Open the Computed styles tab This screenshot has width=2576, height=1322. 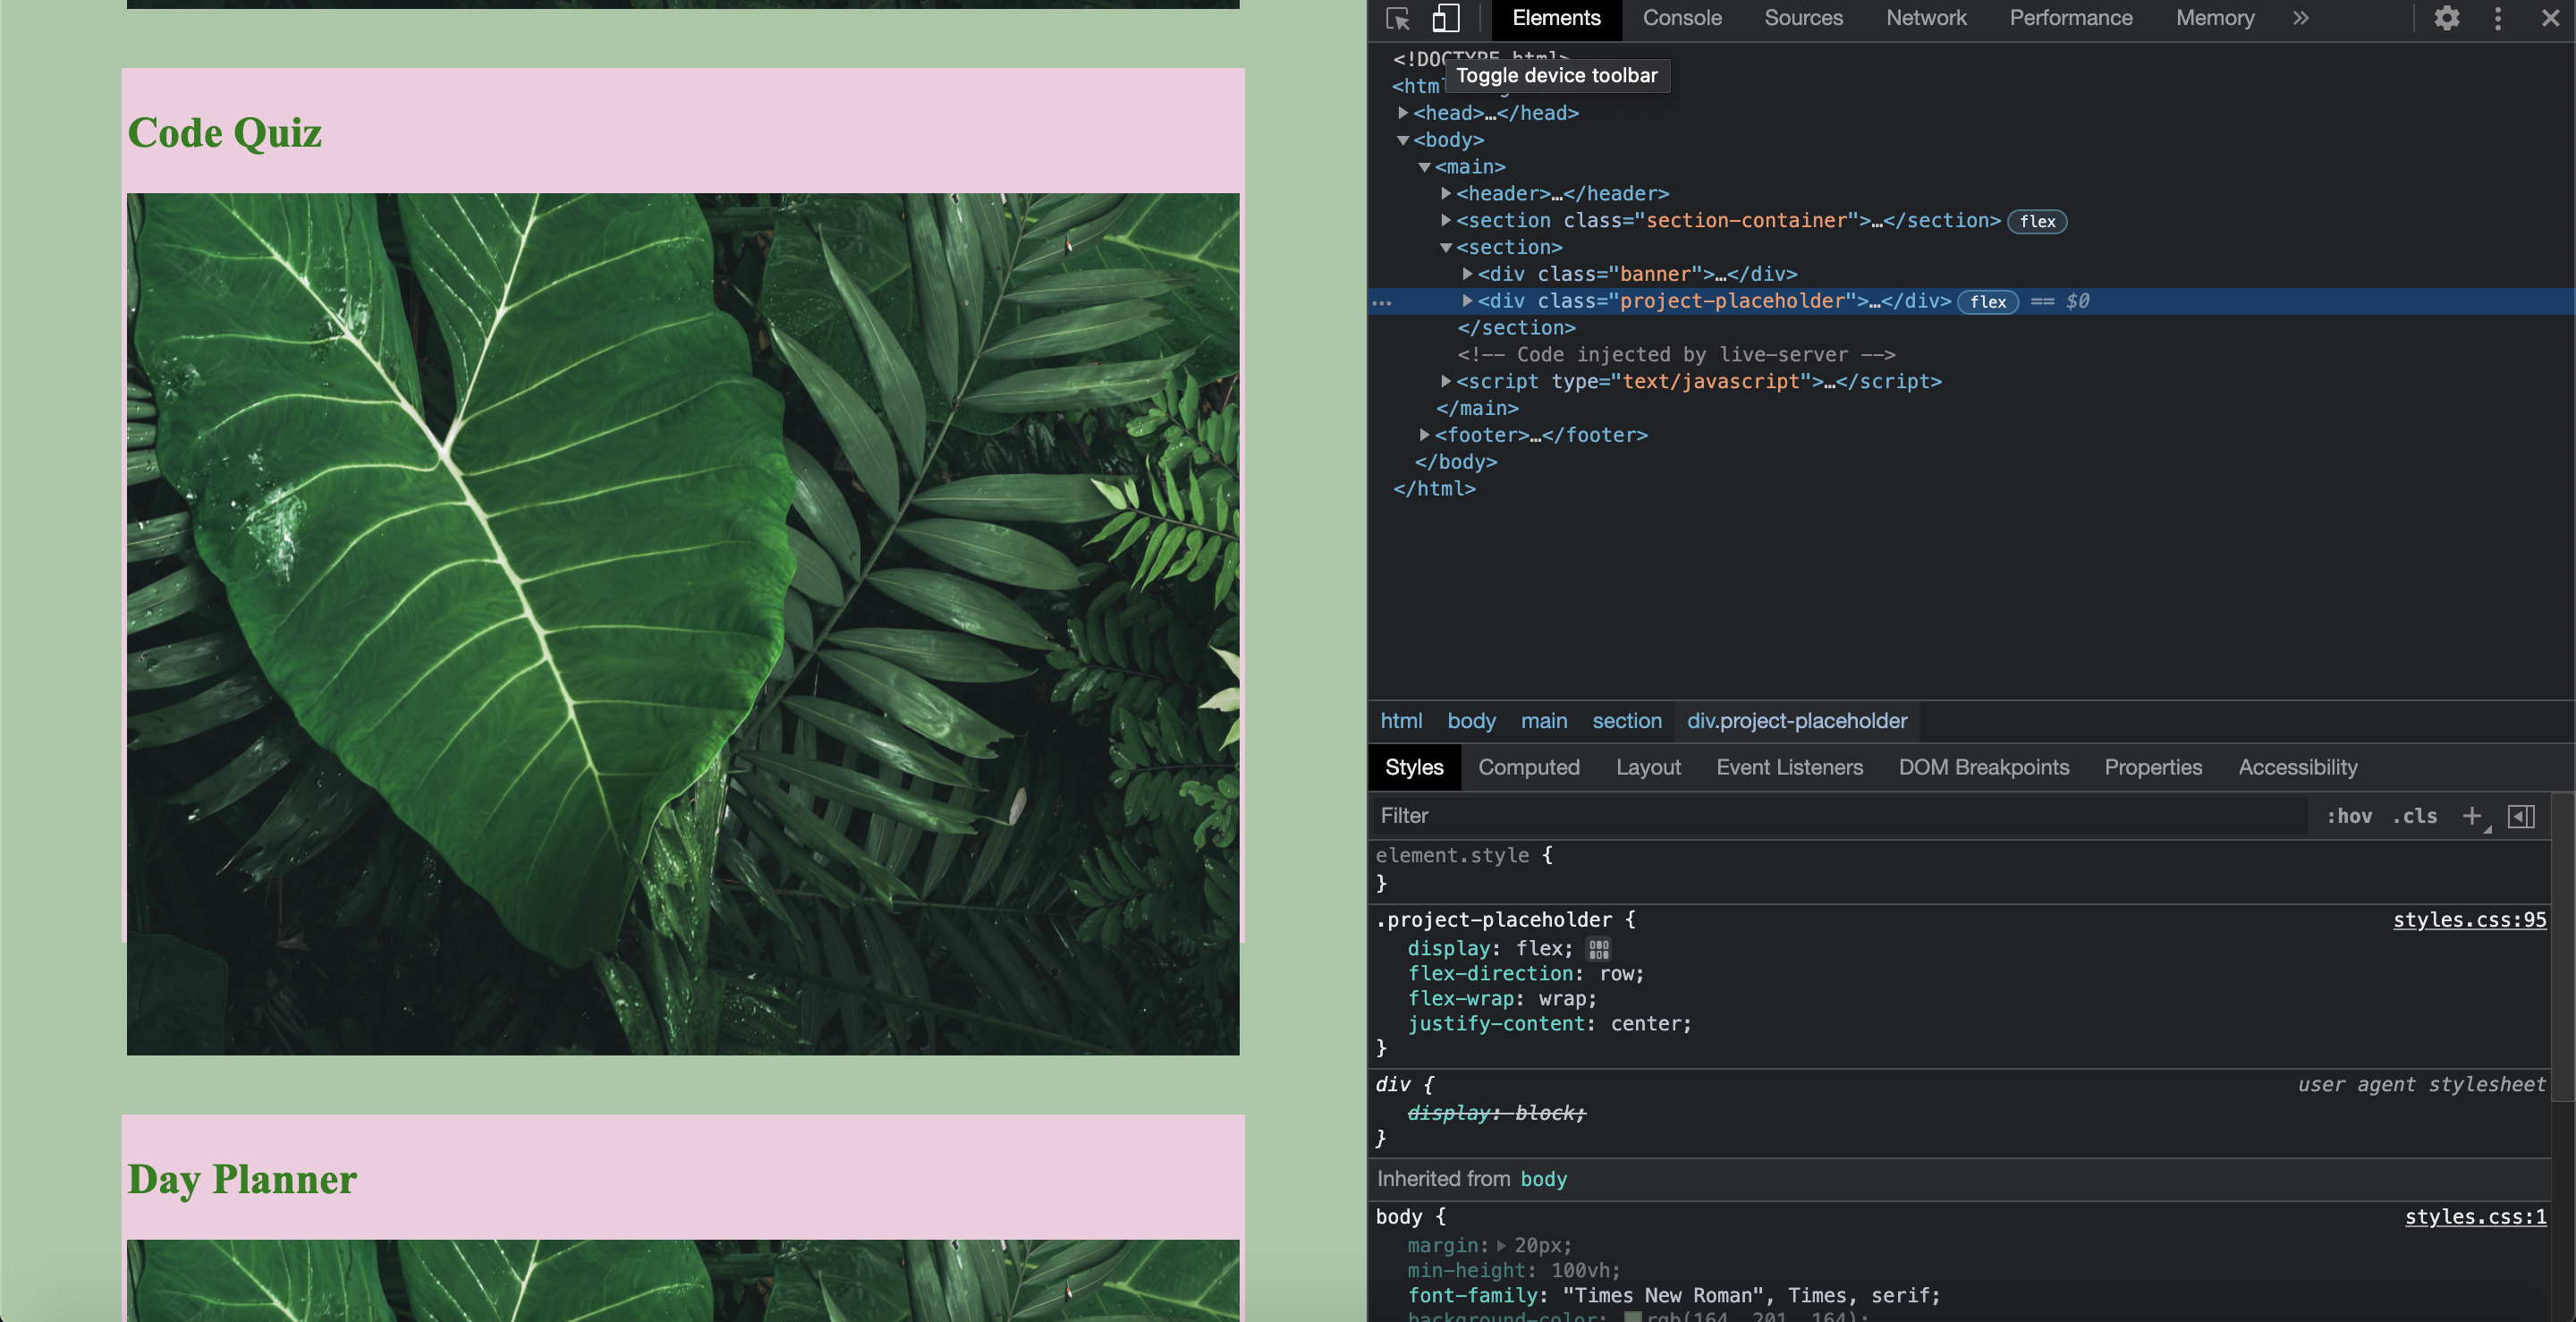click(1528, 767)
